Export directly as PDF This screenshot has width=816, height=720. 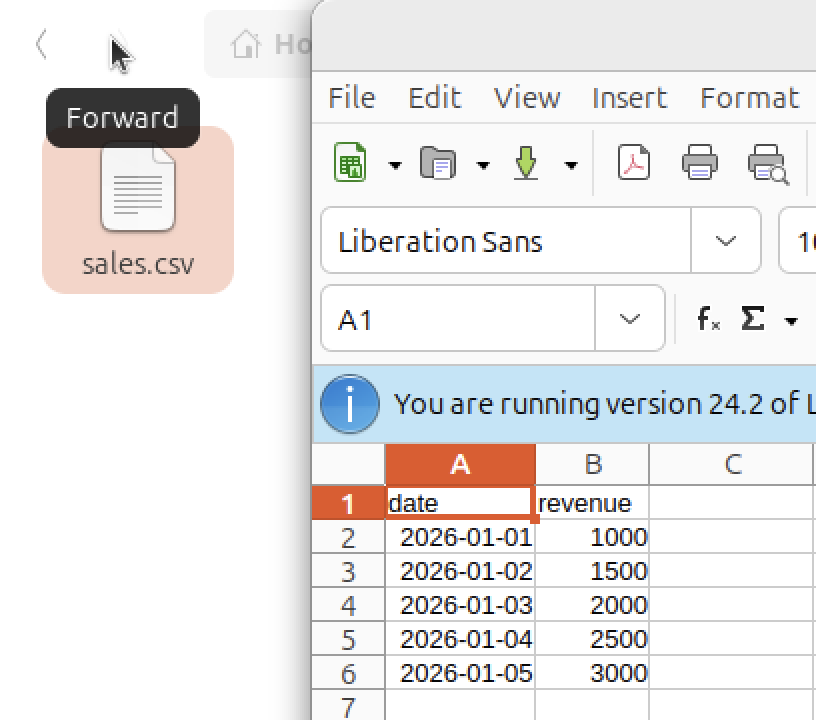pyautogui.click(x=634, y=163)
